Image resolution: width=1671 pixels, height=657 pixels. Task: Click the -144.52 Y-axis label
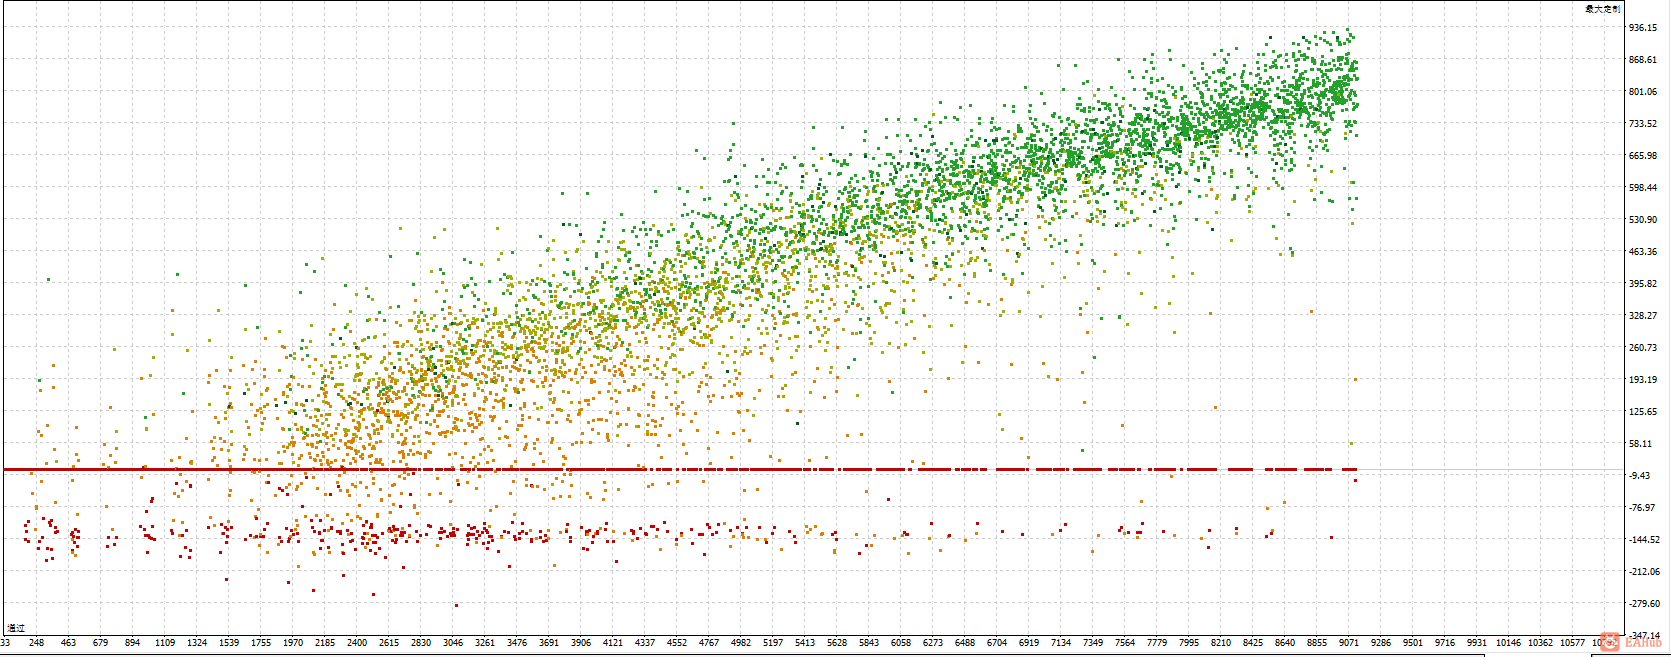pos(1645,540)
